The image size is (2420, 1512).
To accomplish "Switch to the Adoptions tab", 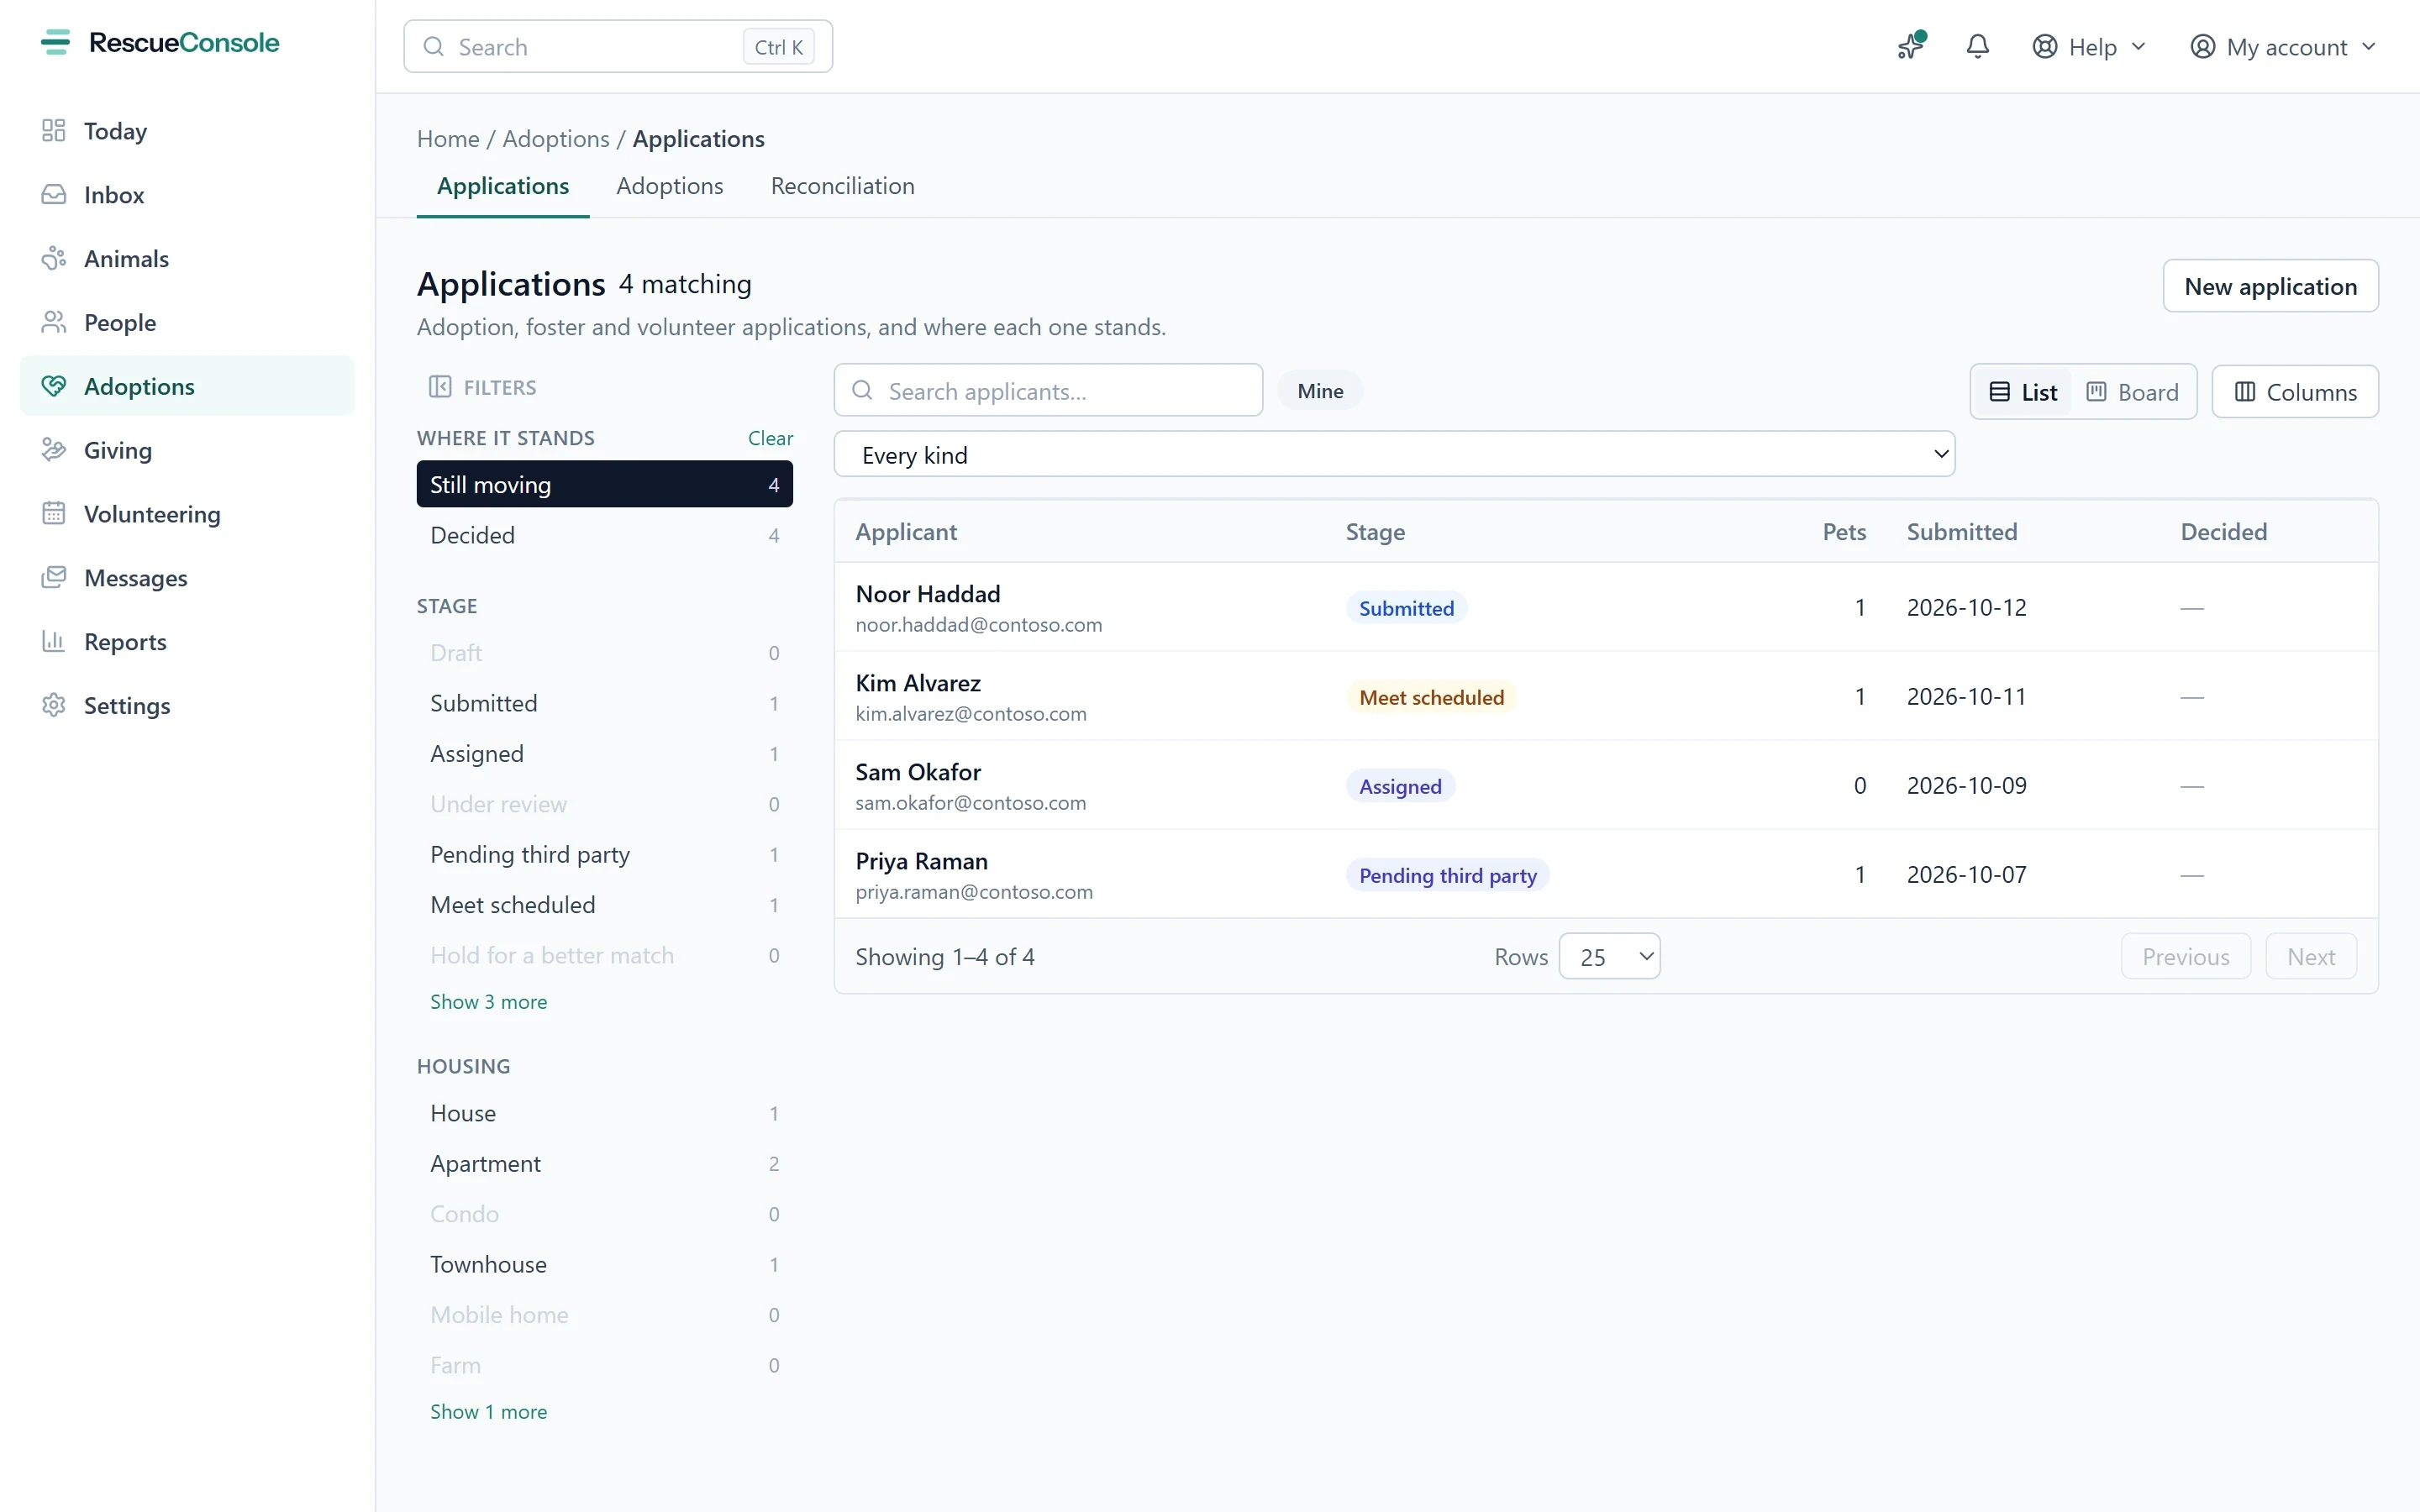I will 669,186.
